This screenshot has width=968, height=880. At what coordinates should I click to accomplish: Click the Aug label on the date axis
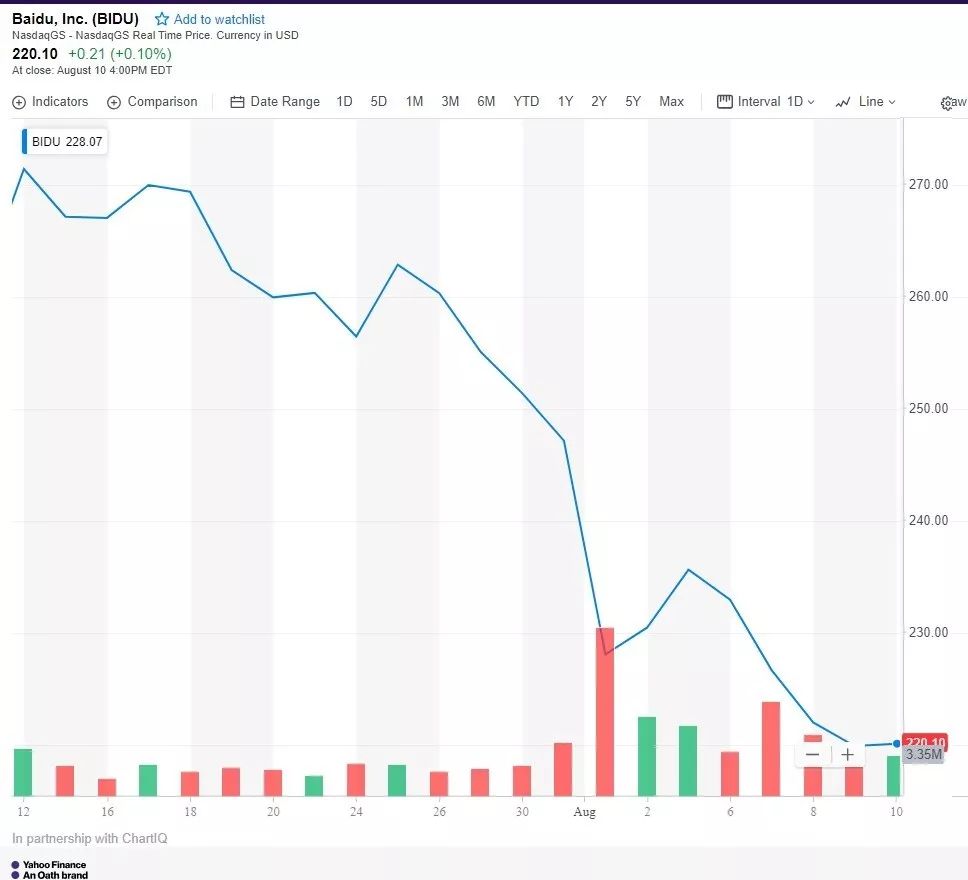[x=584, y=811]
